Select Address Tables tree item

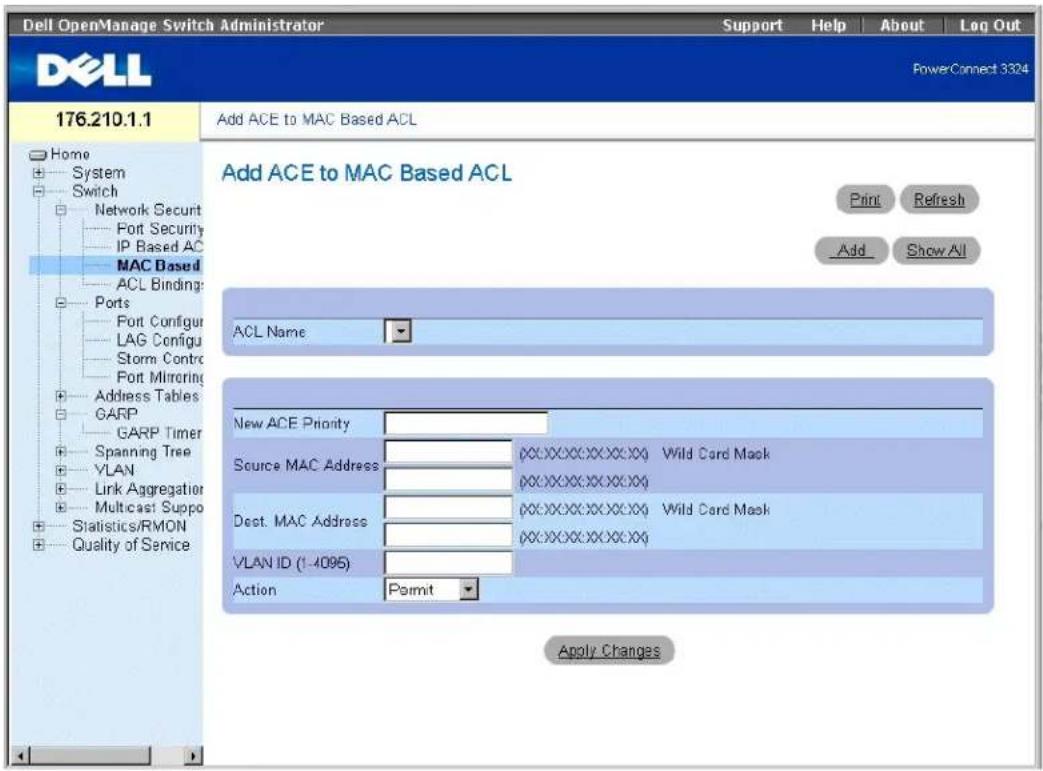click(146, 396)
